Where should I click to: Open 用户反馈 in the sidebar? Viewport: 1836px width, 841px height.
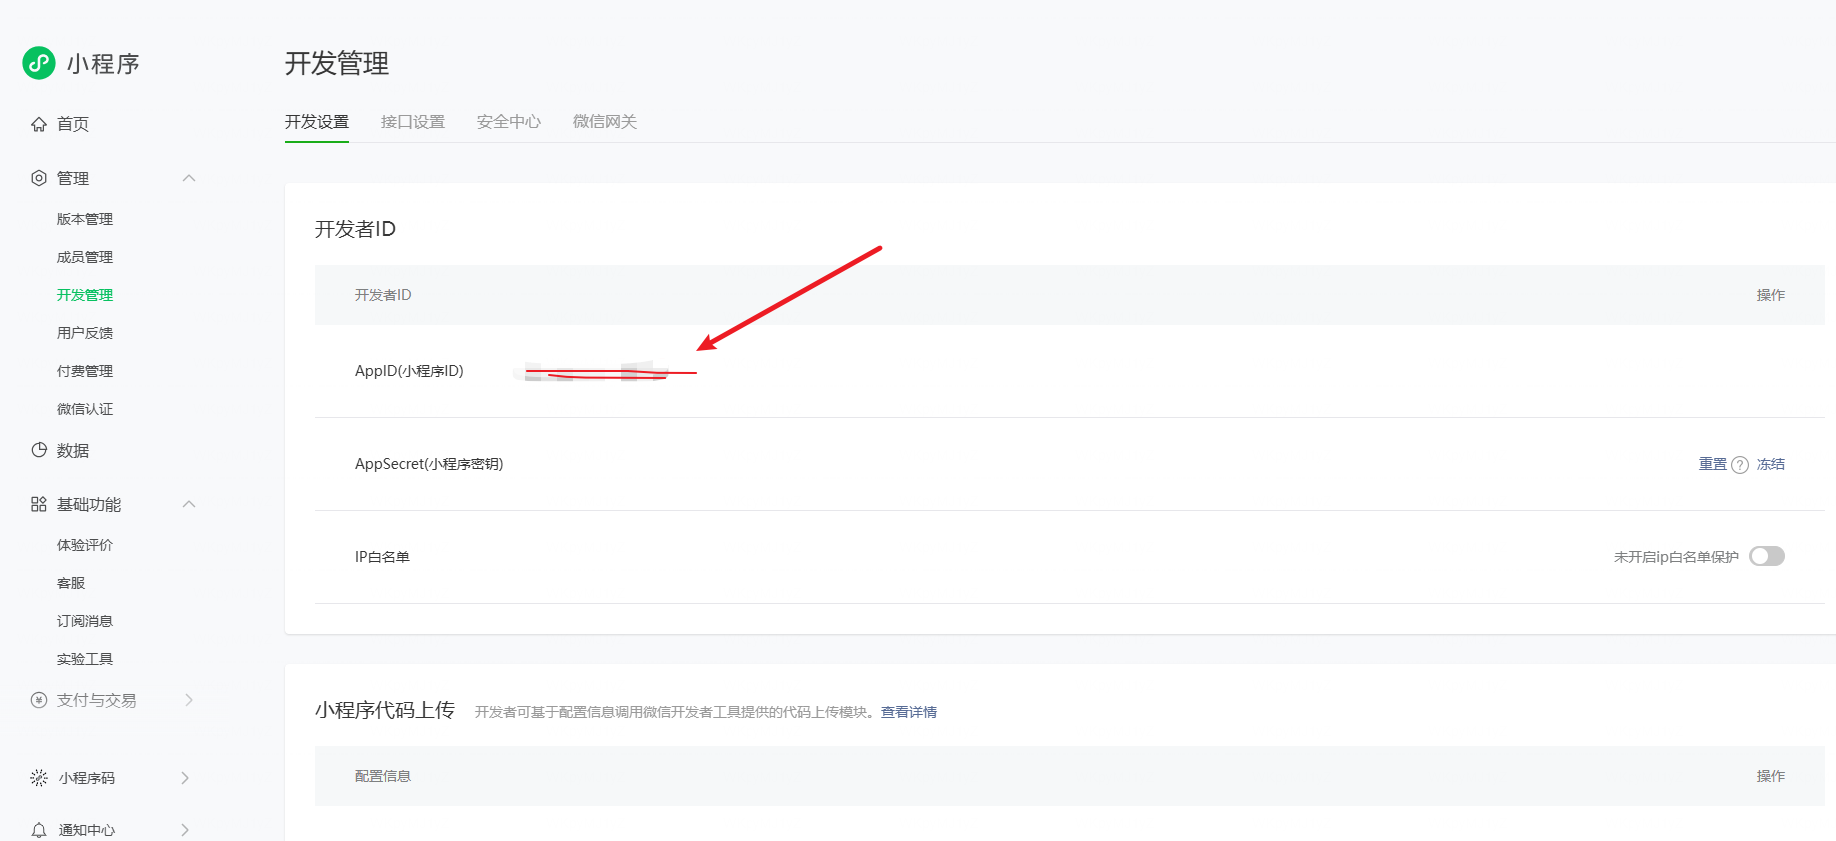pos(85,333)
